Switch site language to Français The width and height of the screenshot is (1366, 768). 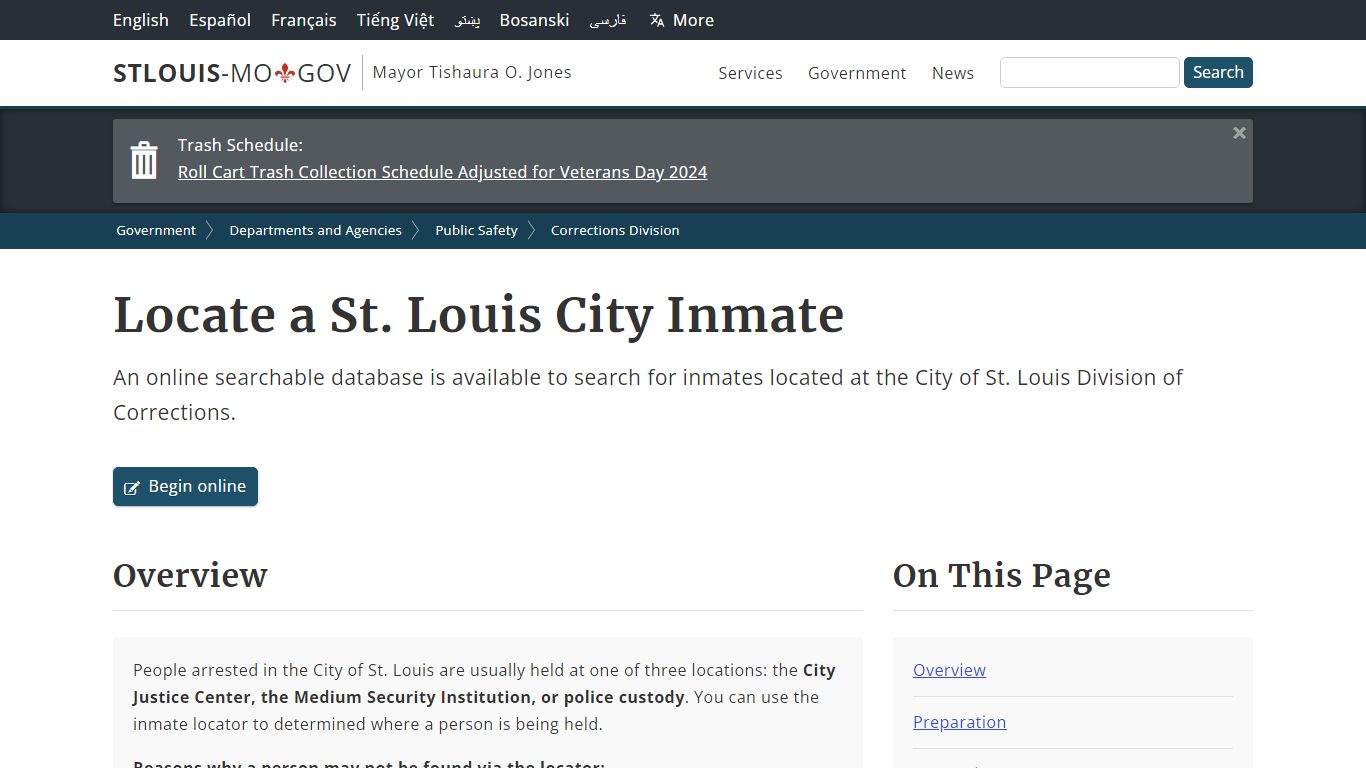304,20
